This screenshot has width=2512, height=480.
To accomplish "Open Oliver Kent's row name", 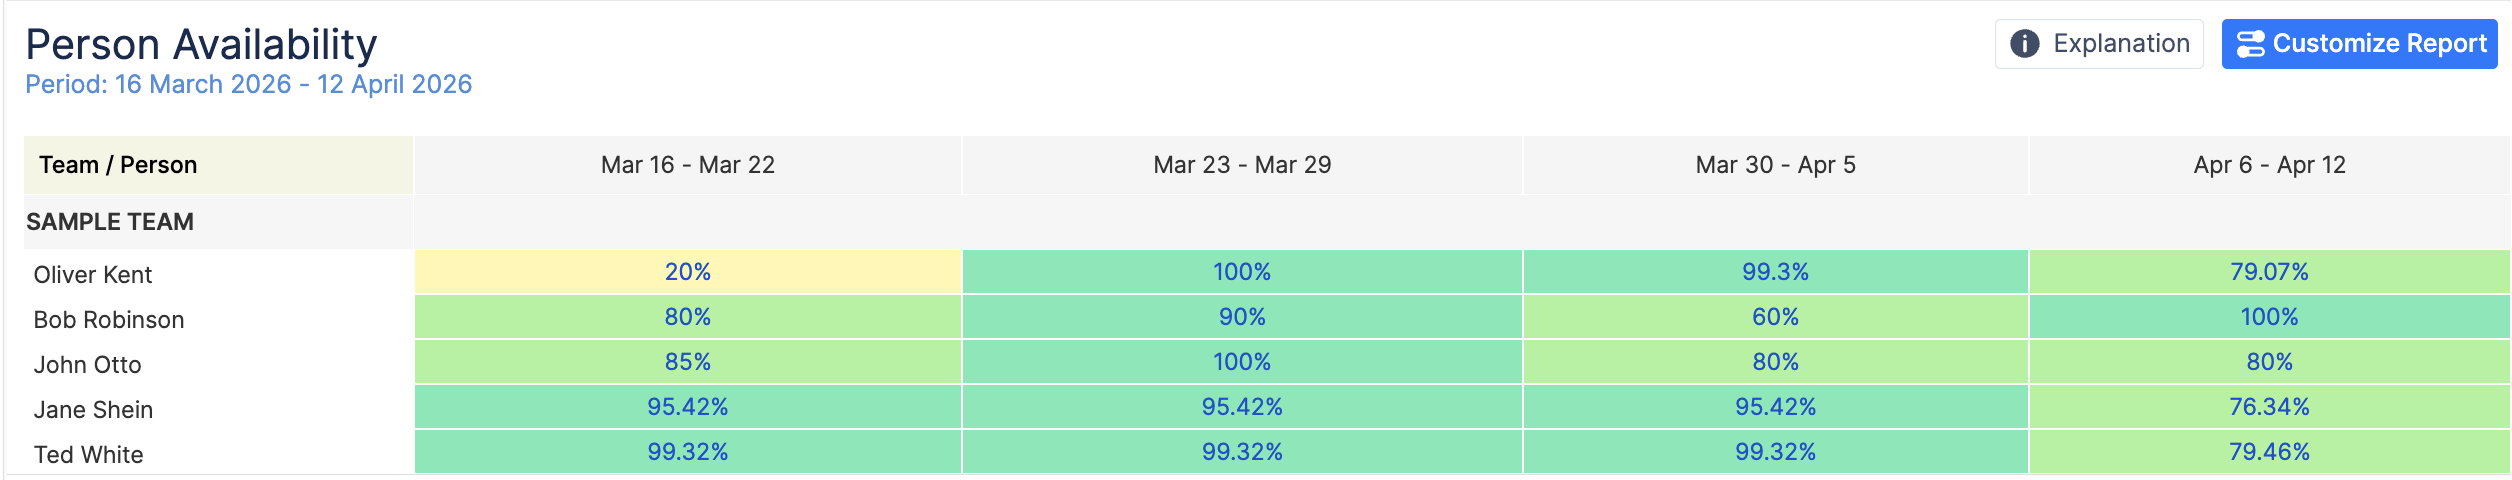I will coord(93,275).
